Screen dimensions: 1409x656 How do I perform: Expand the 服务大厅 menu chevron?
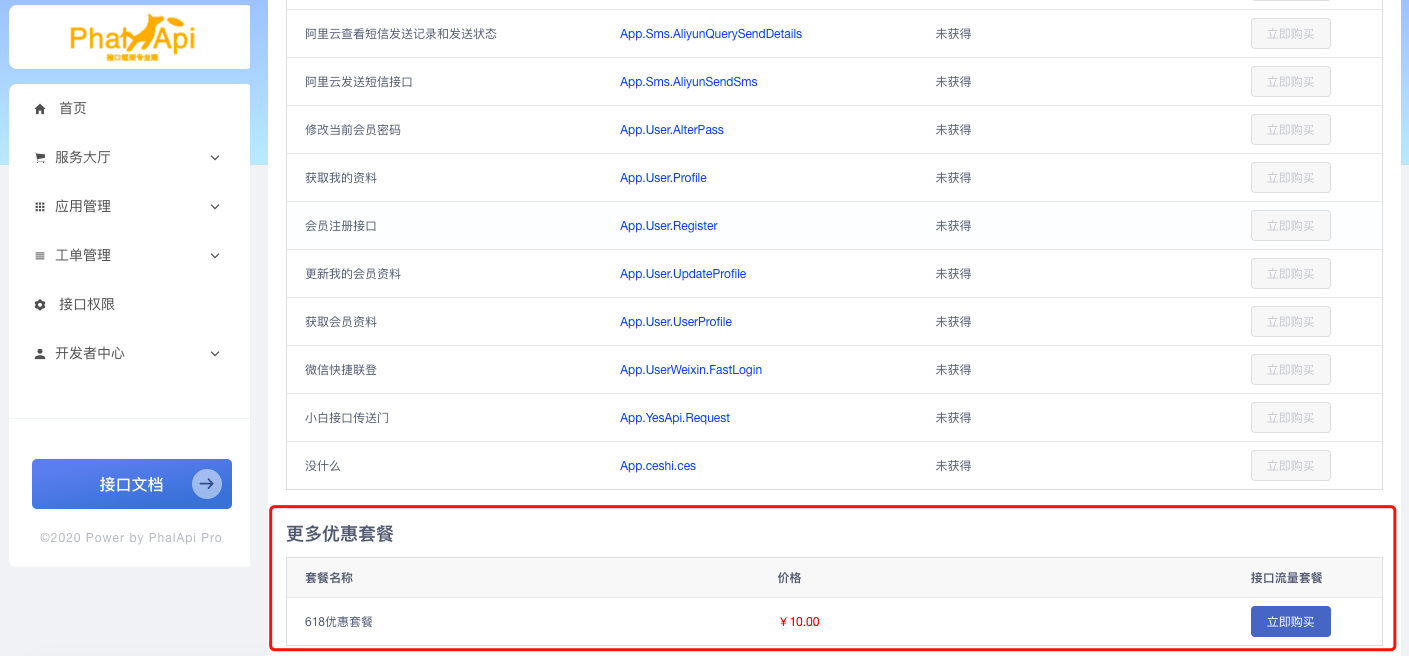(x=215, y=158)
